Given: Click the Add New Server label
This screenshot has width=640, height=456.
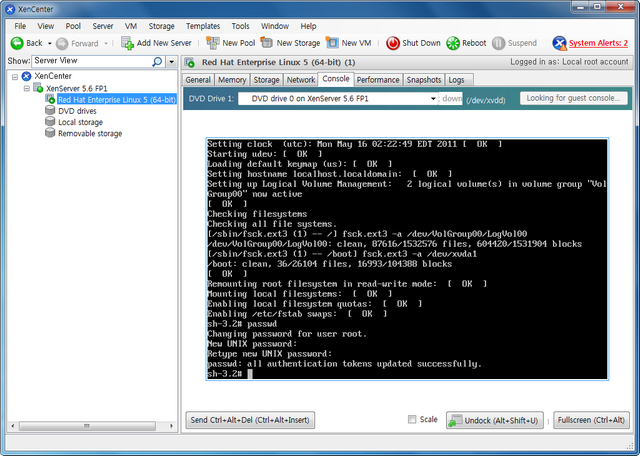Looking at the screenshot, I should click(x=164, y=43).
